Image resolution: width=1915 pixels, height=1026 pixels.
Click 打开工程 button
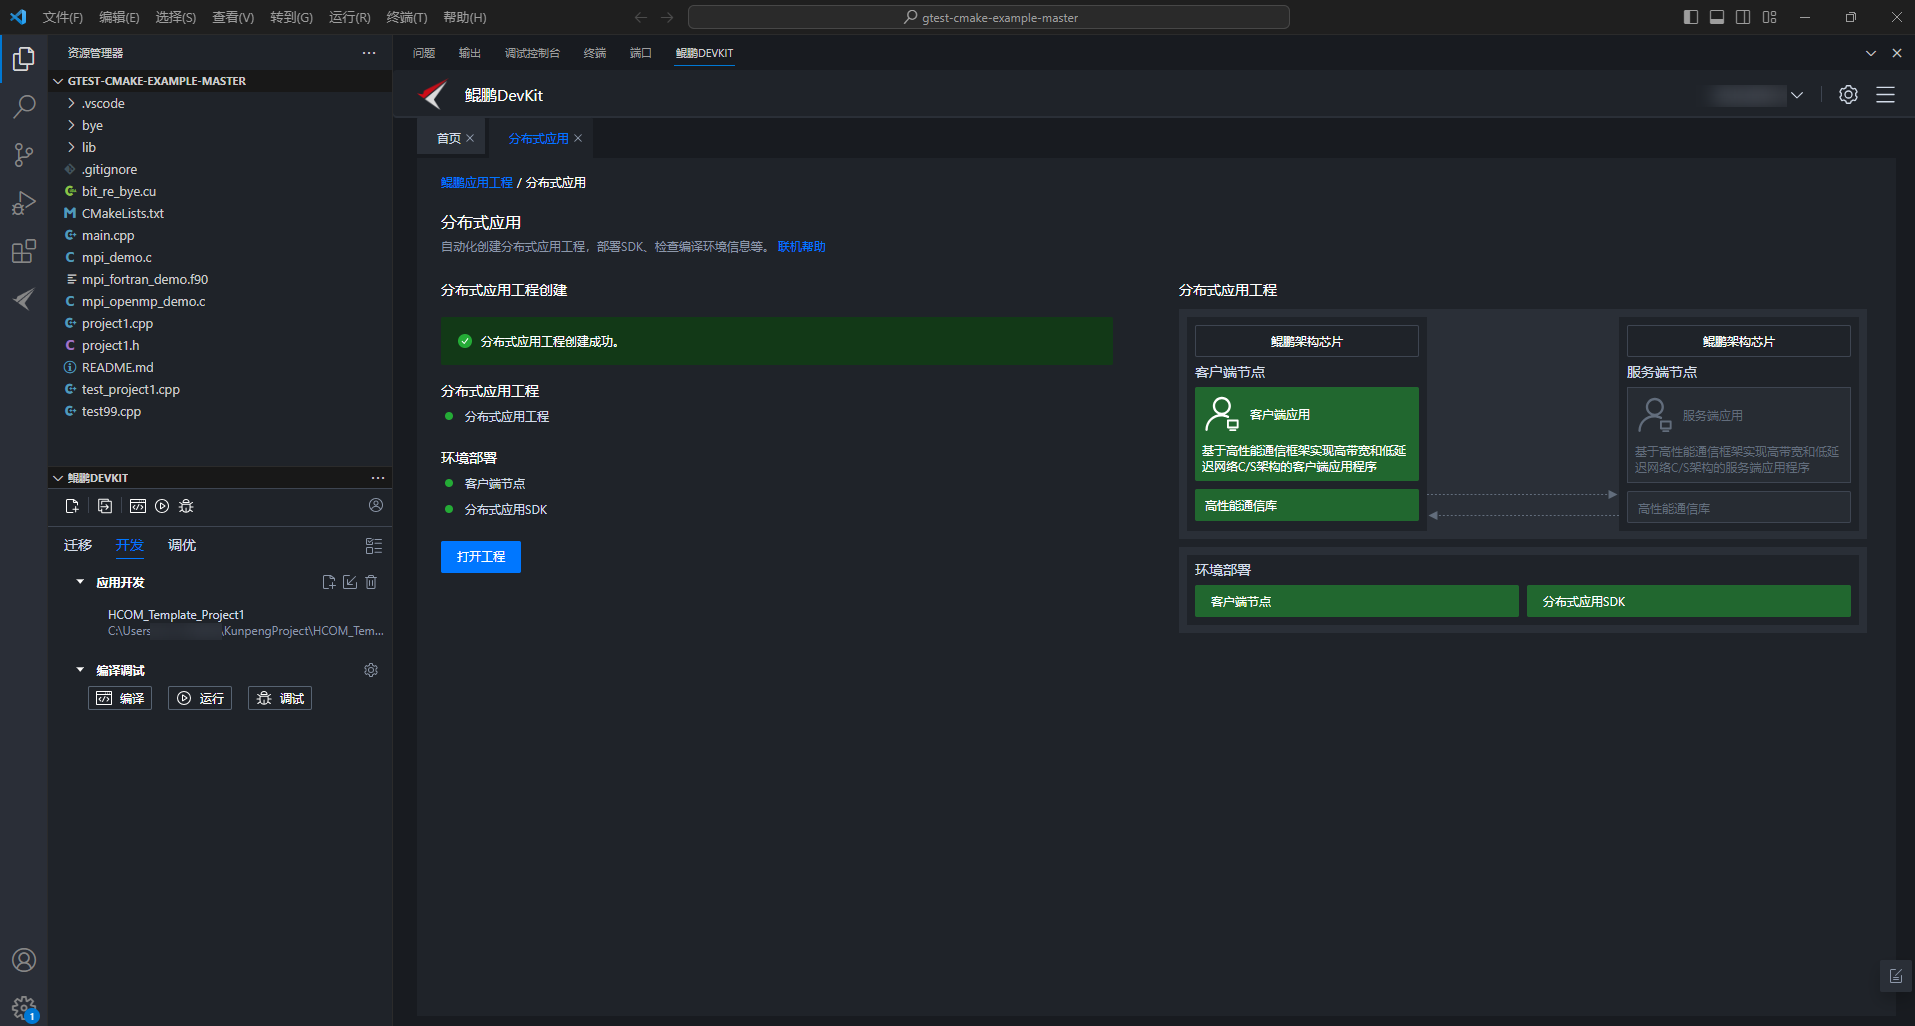coord(481,557)
